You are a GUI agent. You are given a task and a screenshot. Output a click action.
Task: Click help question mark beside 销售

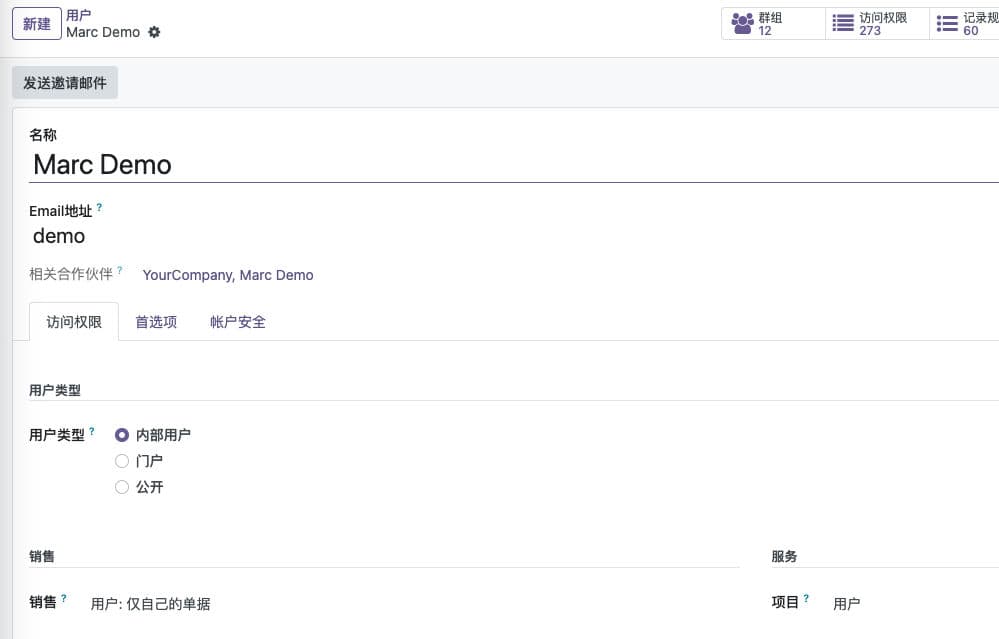[64, 599]
